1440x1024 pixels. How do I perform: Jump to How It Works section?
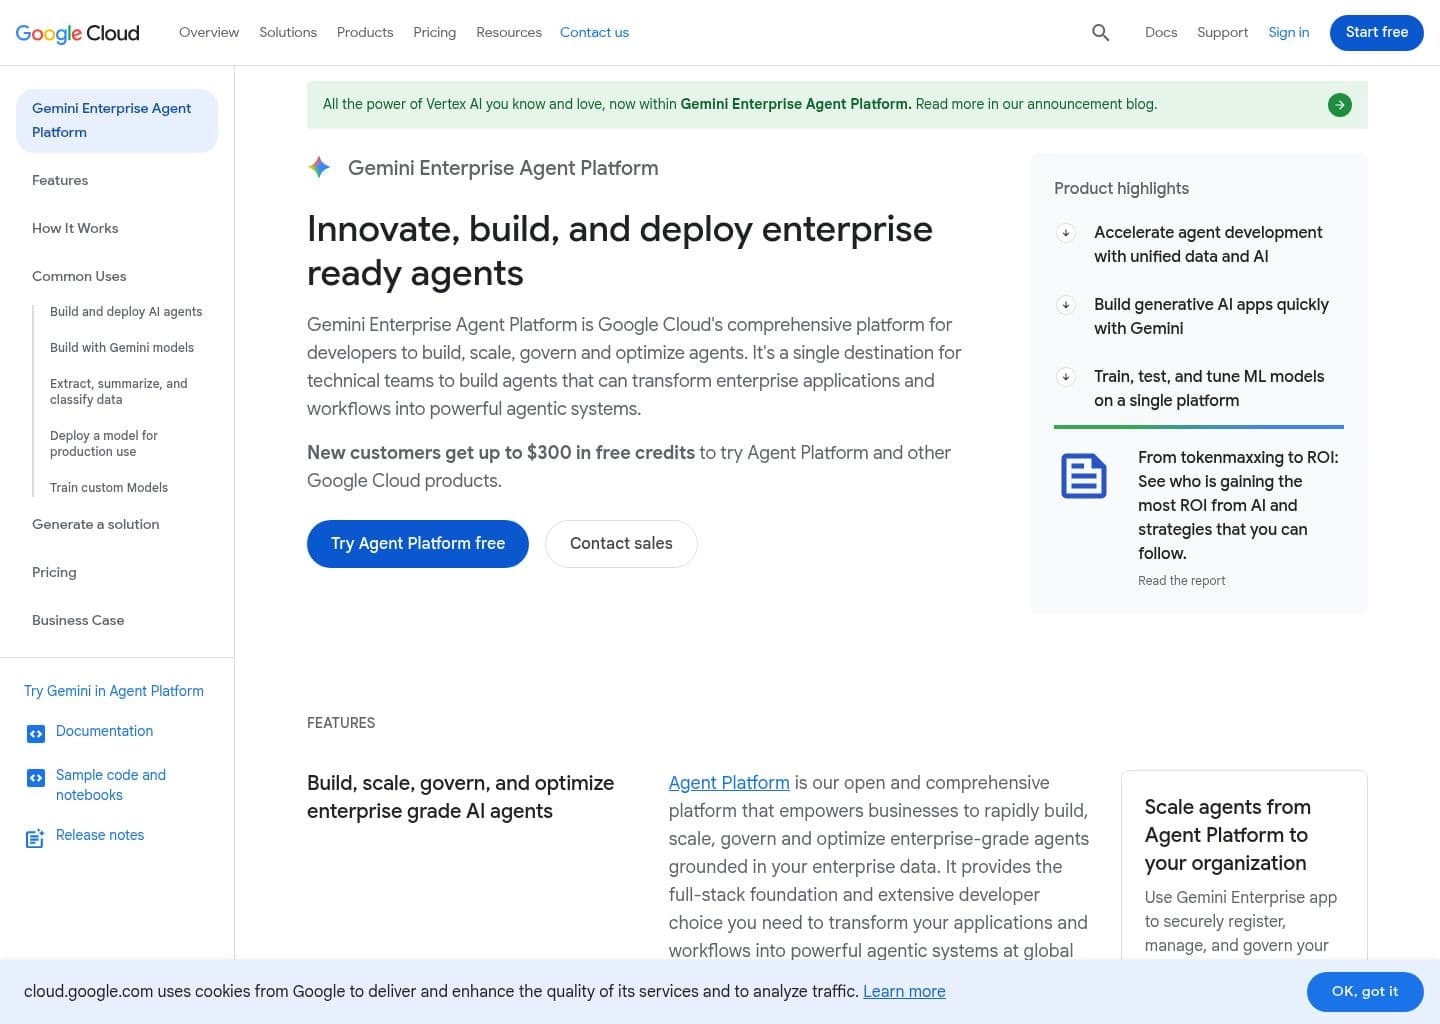(x=75, y=229)
